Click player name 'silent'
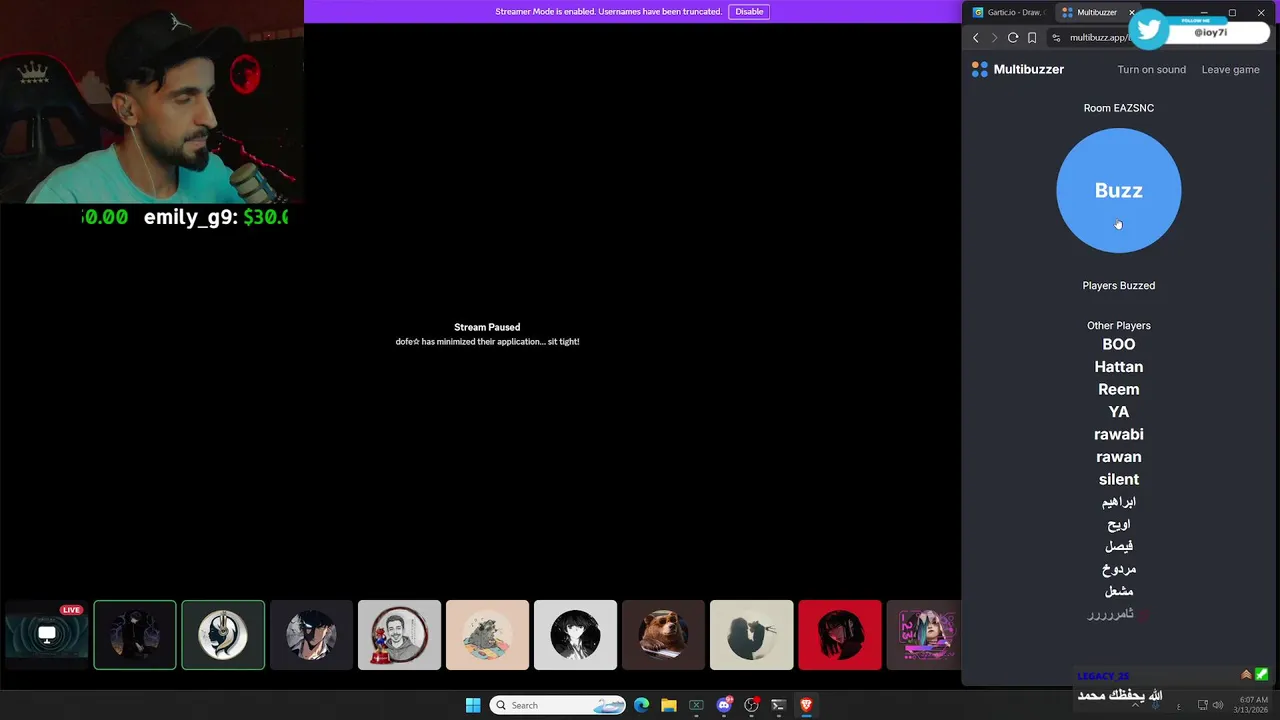 coord(1118,479)
